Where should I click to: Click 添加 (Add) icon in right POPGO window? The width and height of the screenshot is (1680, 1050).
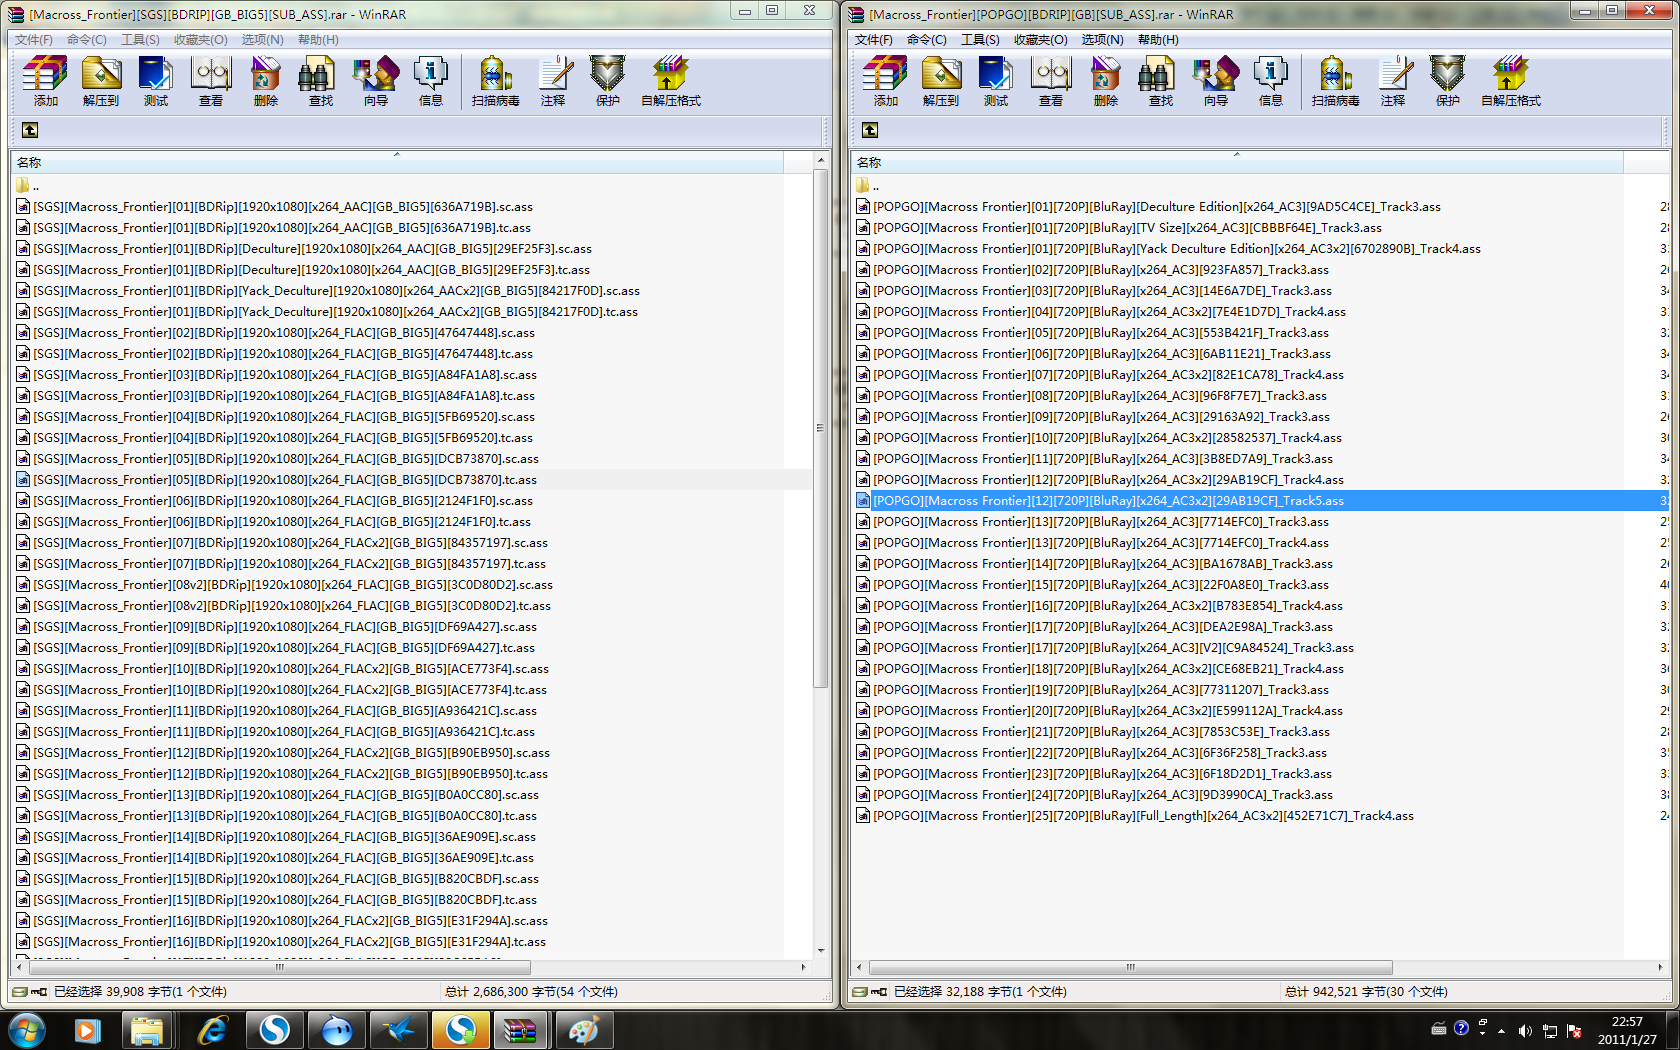pyautogui.click(x=885, y=81)
